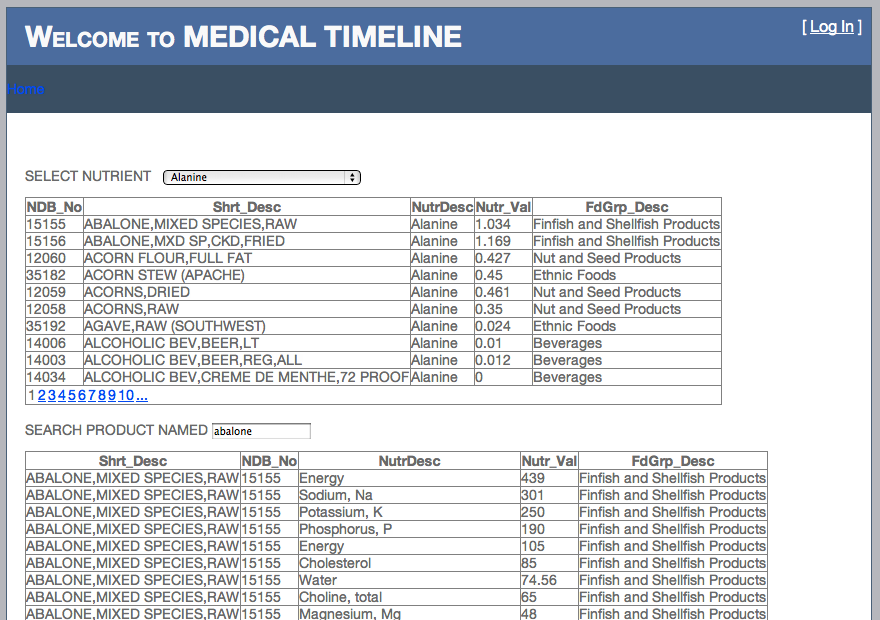880x620 pixels.
Task: Click the ellipsis for more pages
Action: (142, 396)
